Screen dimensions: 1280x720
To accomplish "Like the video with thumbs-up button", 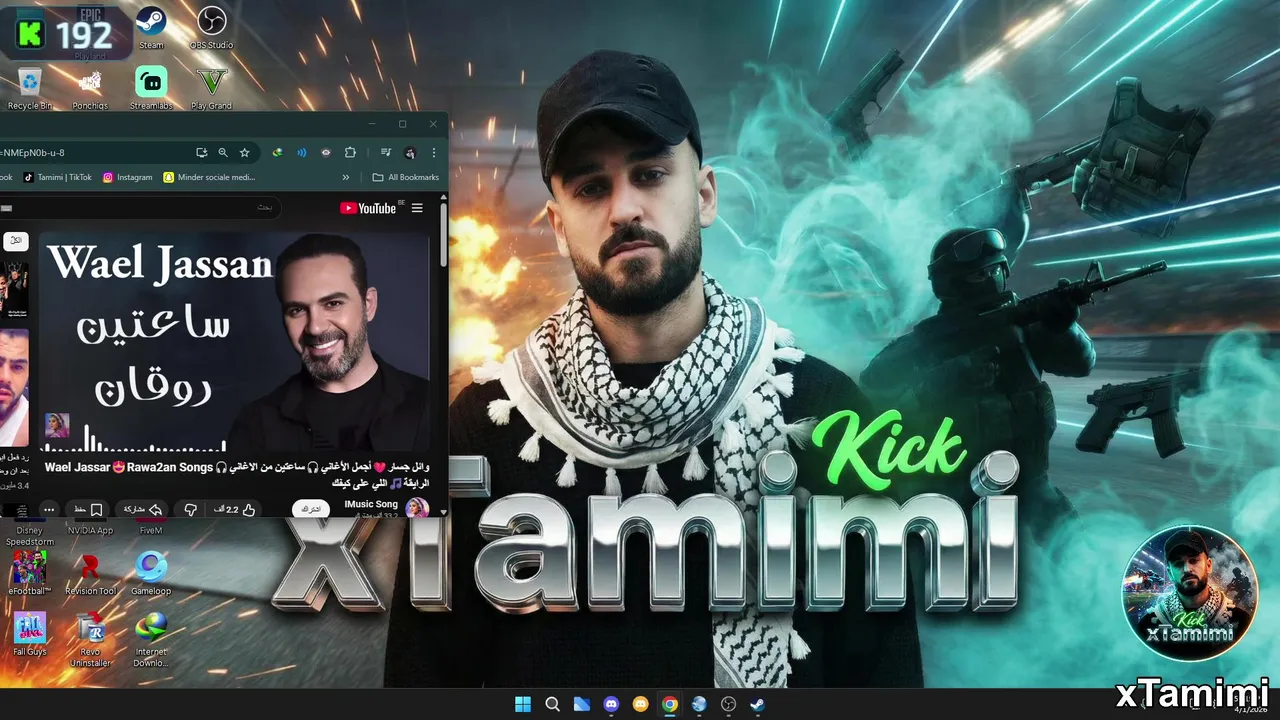I will pyautogui.click(x=235, y=509).
